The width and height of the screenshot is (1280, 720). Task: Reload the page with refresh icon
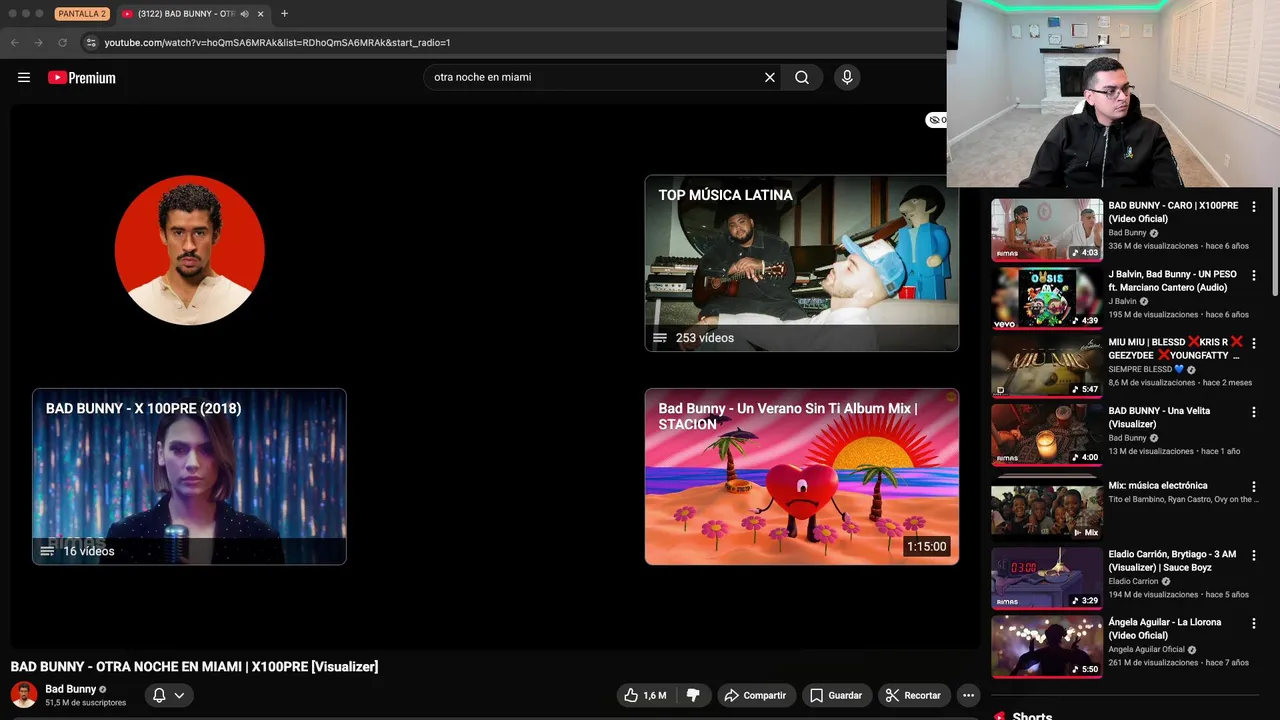point(62,43)
